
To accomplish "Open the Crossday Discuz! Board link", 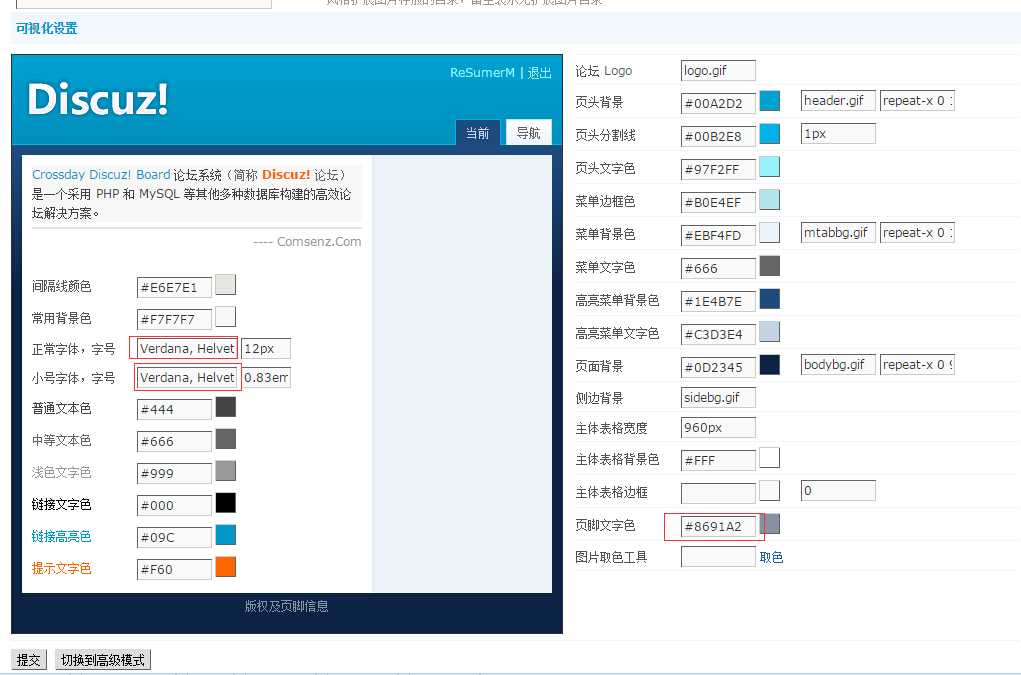I will click(101, 174).
